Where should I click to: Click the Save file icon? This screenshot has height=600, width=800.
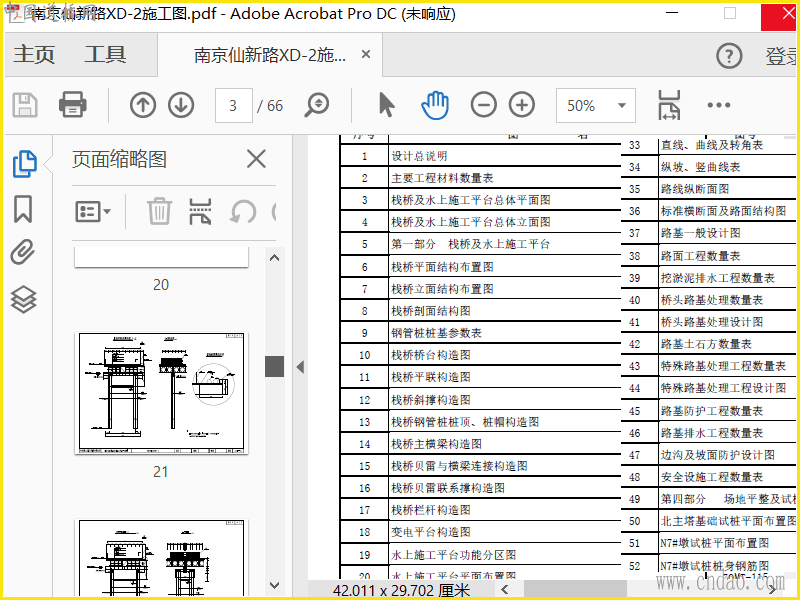click(24, 105)
